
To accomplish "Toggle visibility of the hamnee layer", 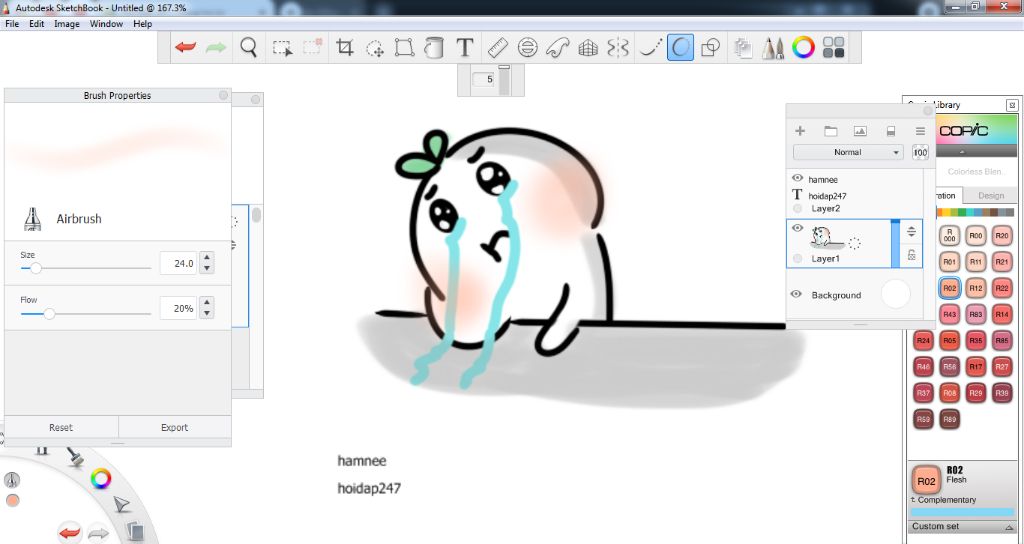I will click(797, 178).
